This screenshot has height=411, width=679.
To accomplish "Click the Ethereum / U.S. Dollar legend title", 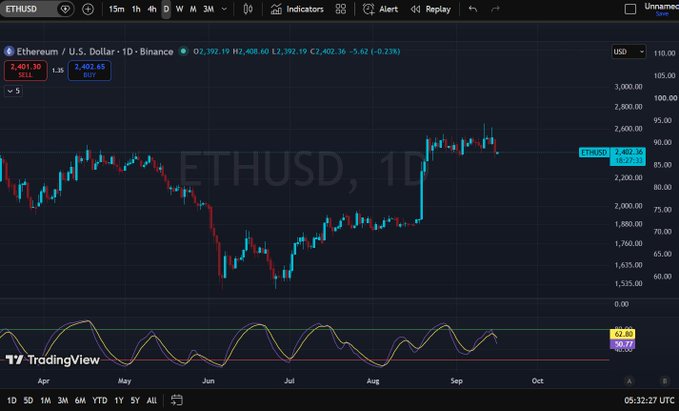I will pyautogui.click(x=95, y=52).
